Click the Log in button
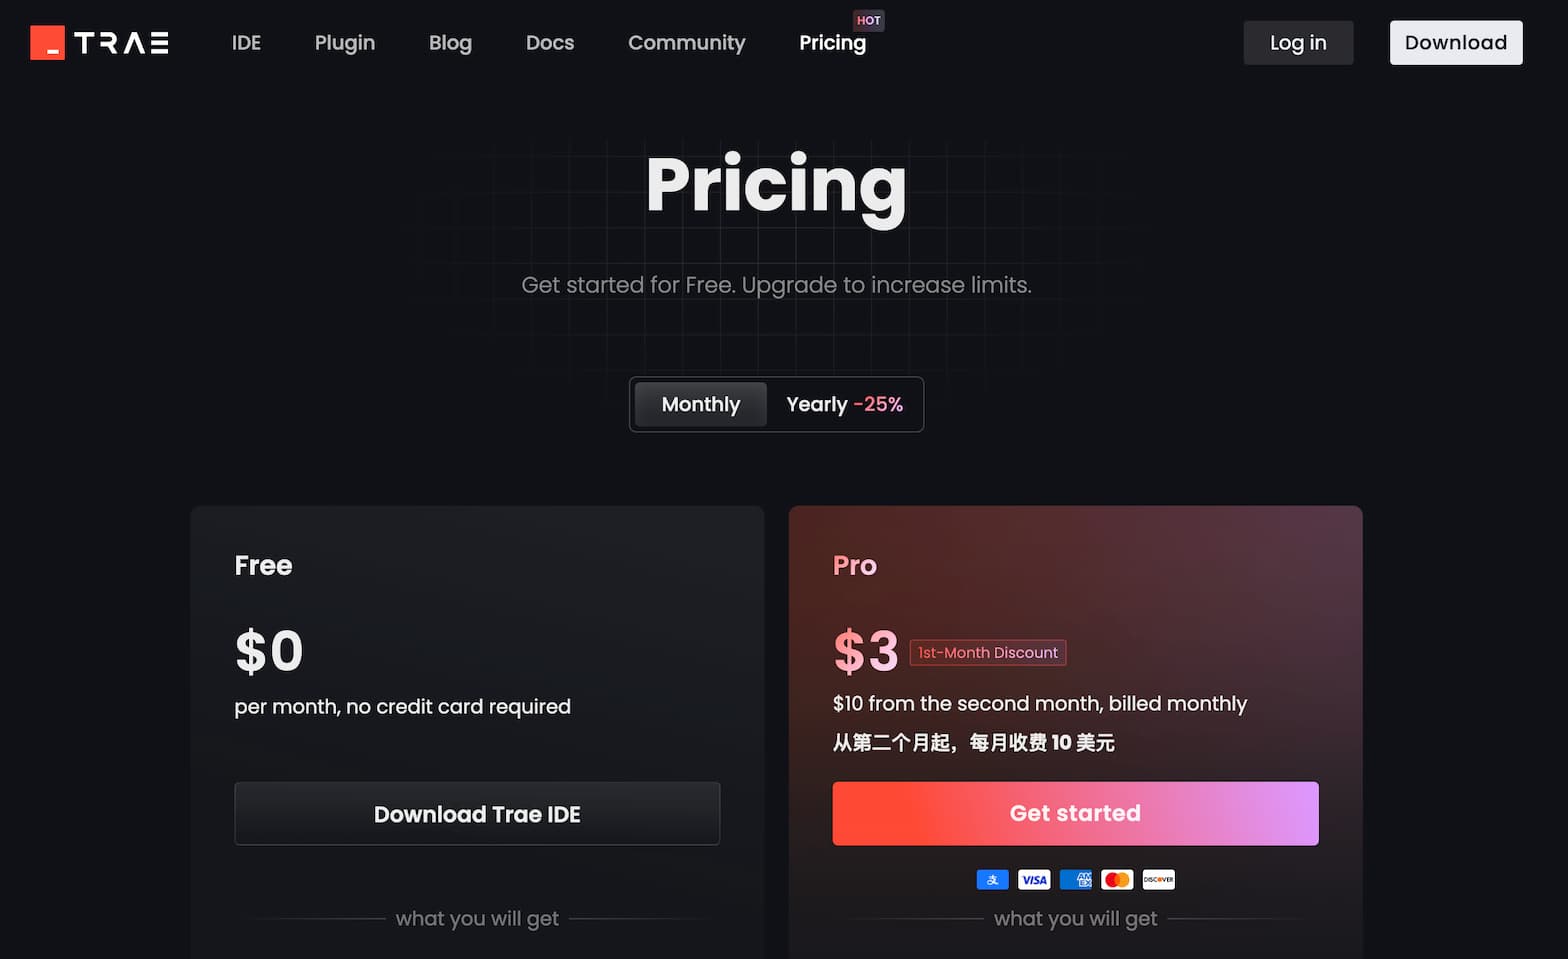 (1298, 43)
